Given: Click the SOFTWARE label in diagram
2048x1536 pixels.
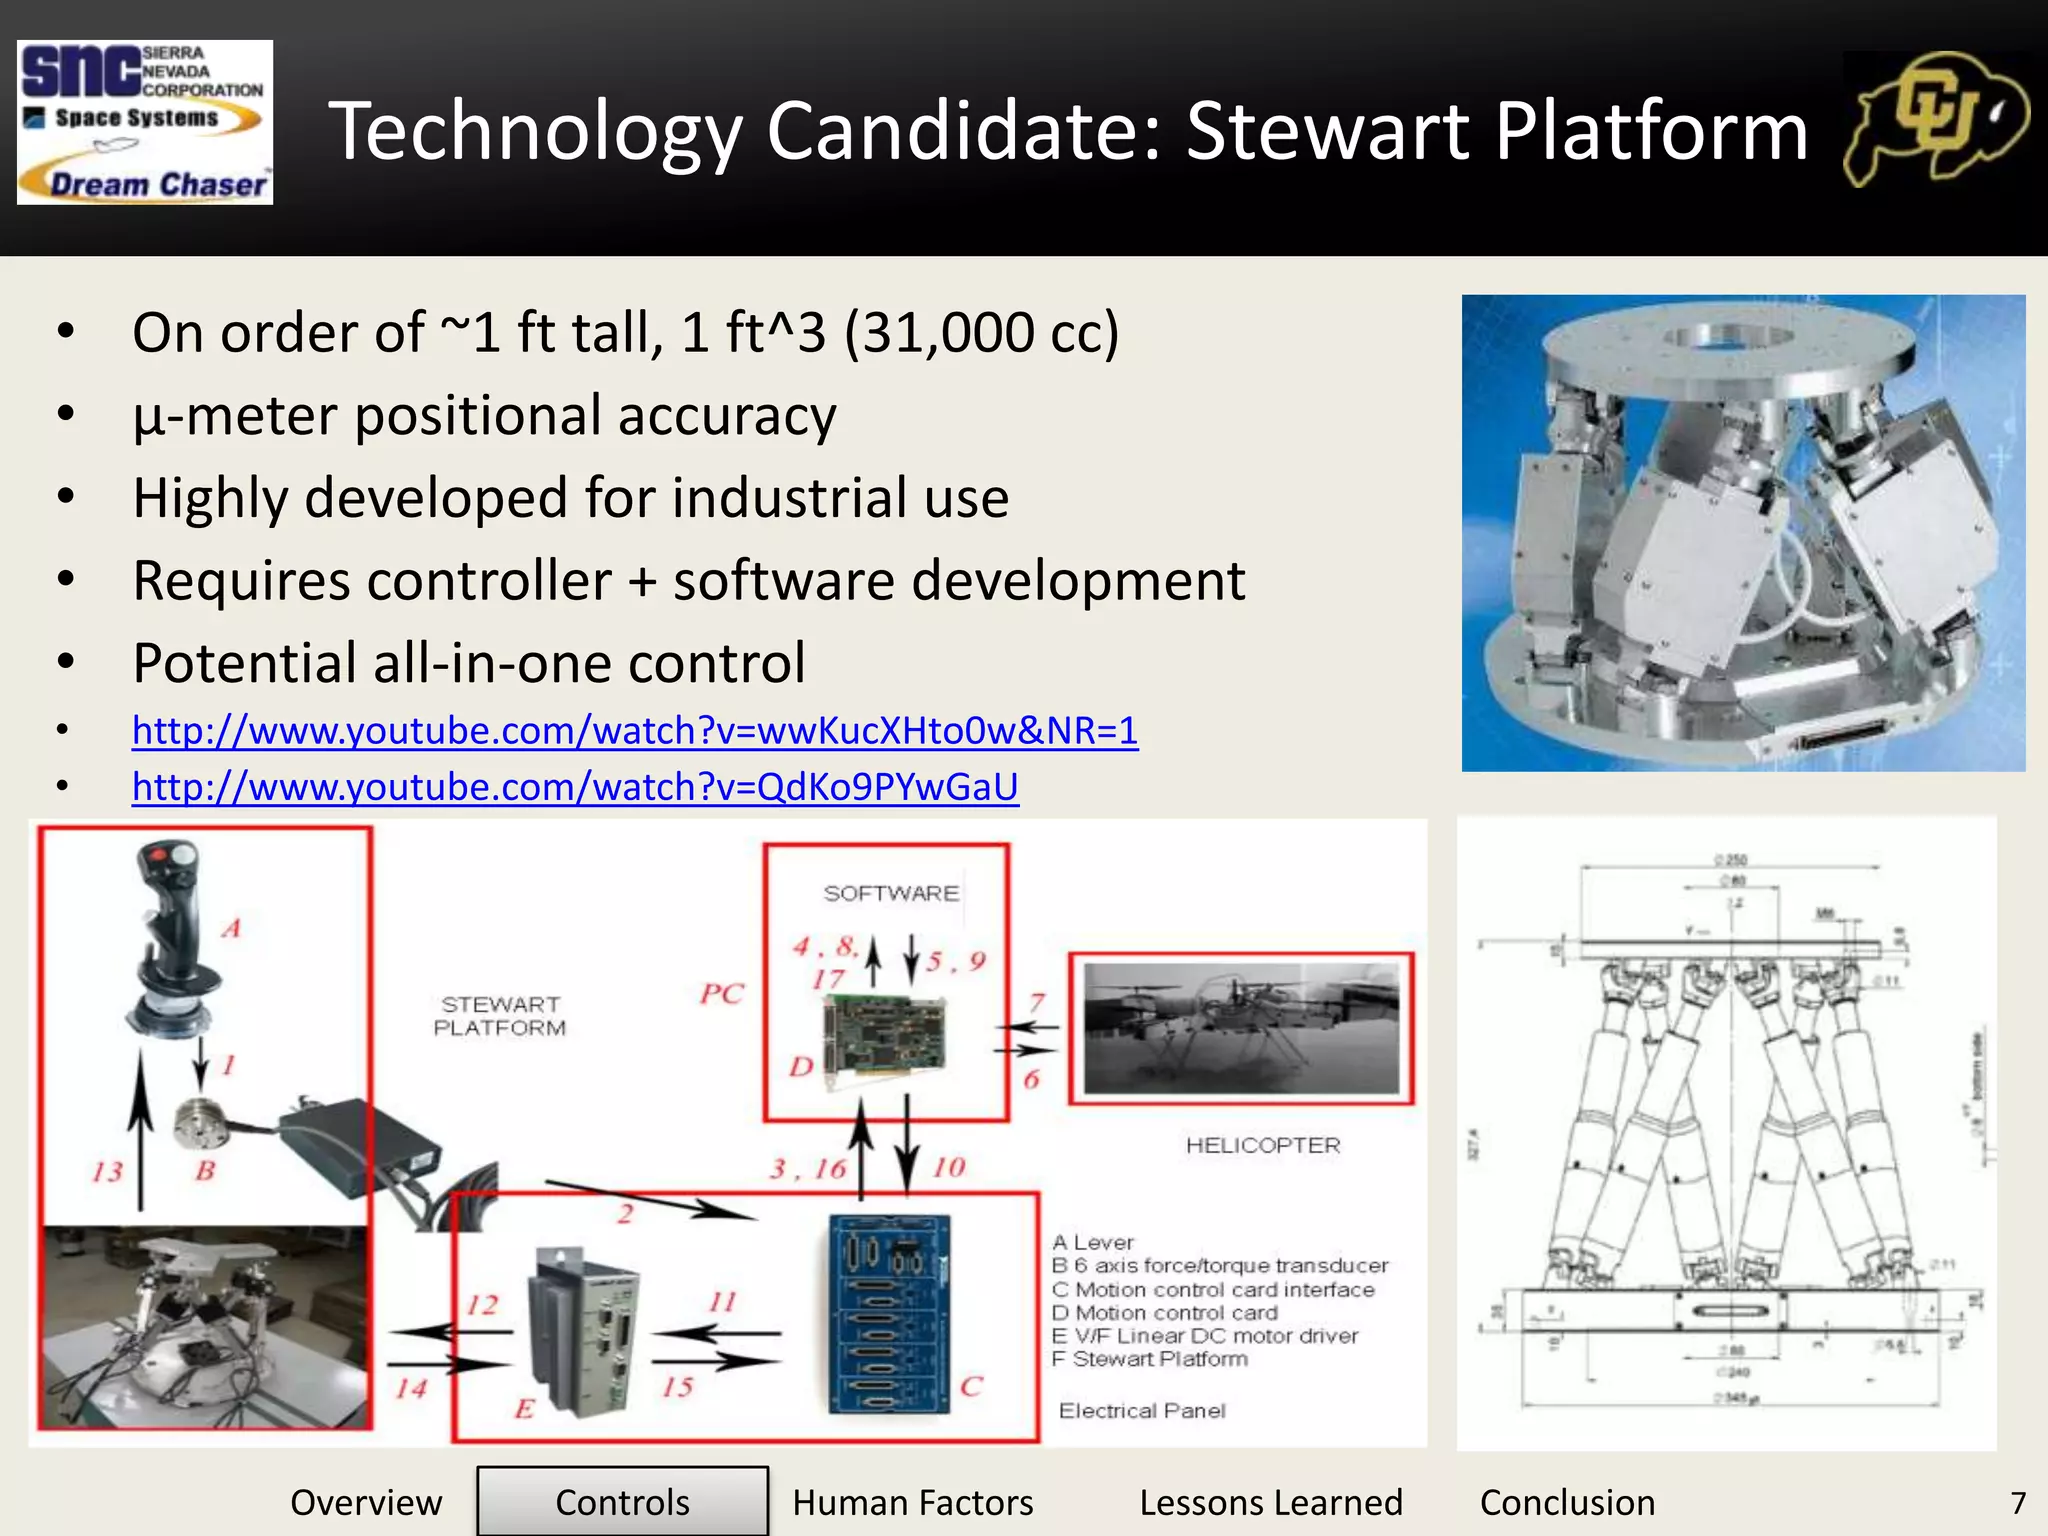Looking at the screenshot, I should click(x=890, y=893).
